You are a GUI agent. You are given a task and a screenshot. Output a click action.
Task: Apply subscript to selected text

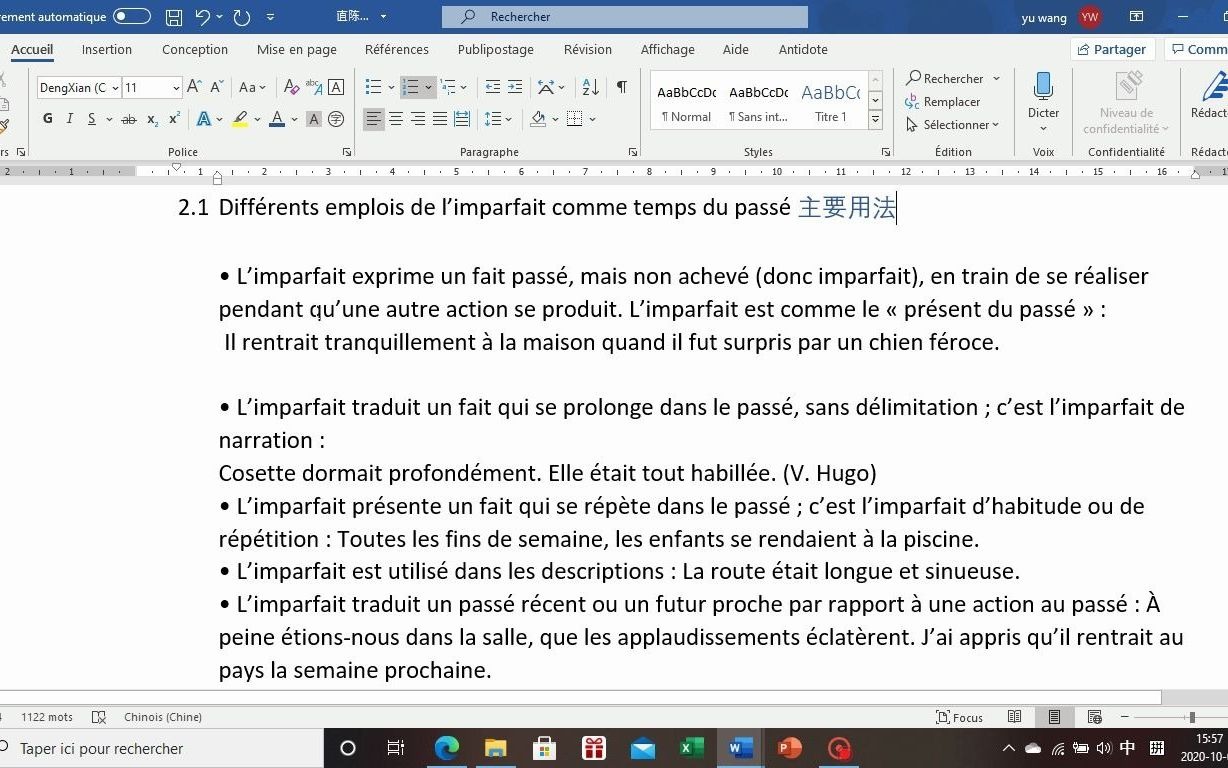pos(152,118)
